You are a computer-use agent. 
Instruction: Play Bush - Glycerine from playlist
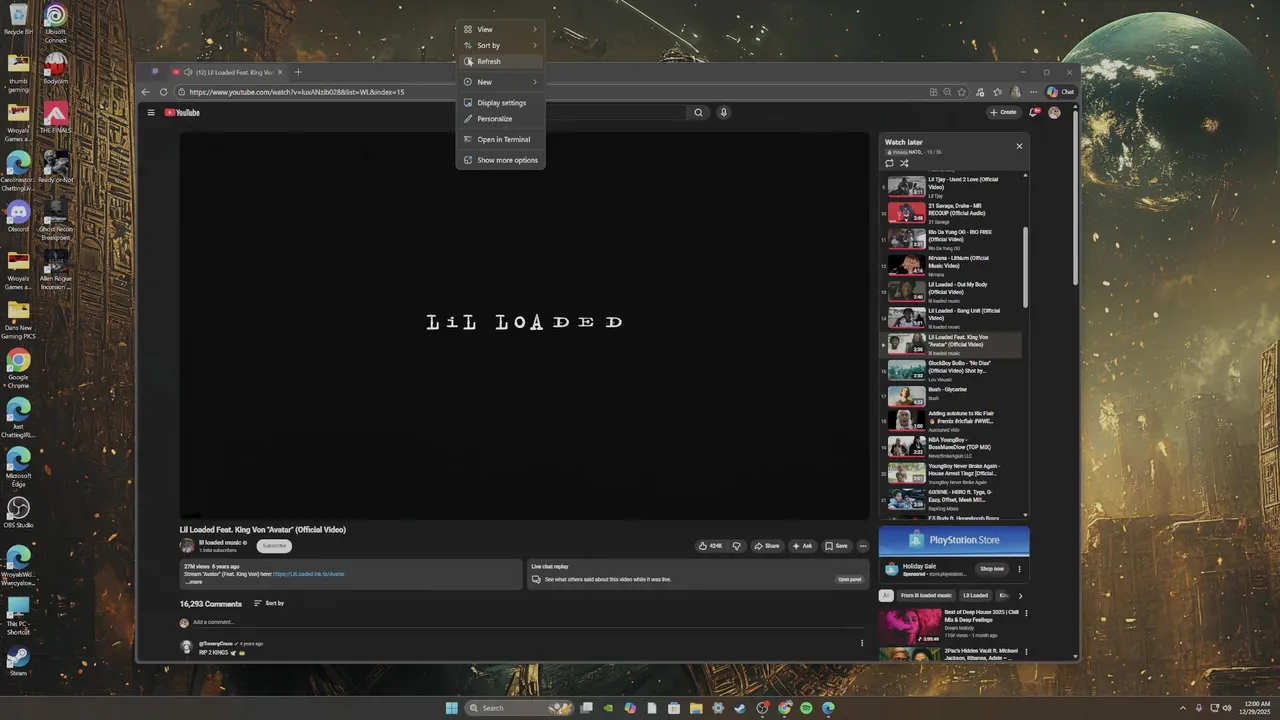(x=950, y=396)
